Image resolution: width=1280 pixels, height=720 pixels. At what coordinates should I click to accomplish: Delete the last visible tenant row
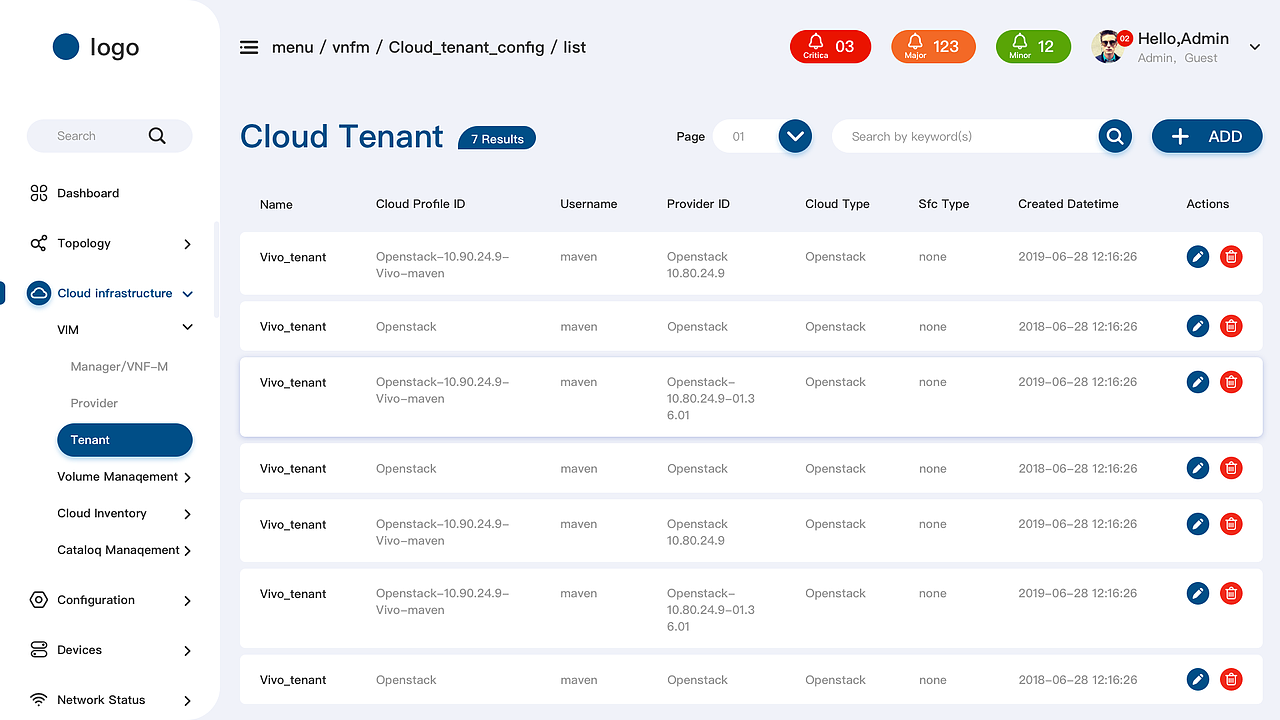tap(1231, 680)
